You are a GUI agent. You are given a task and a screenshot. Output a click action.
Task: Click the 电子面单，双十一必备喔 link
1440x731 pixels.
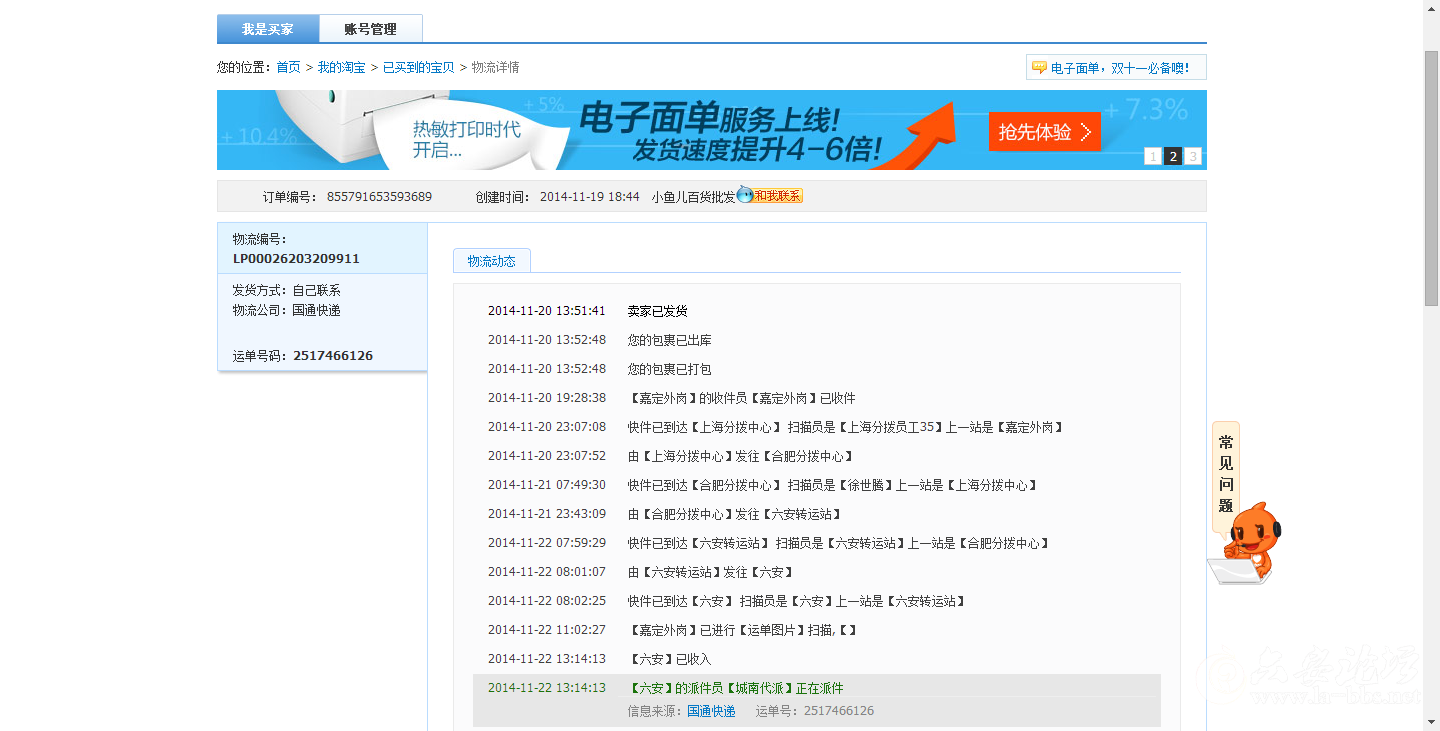(1118, 67)
